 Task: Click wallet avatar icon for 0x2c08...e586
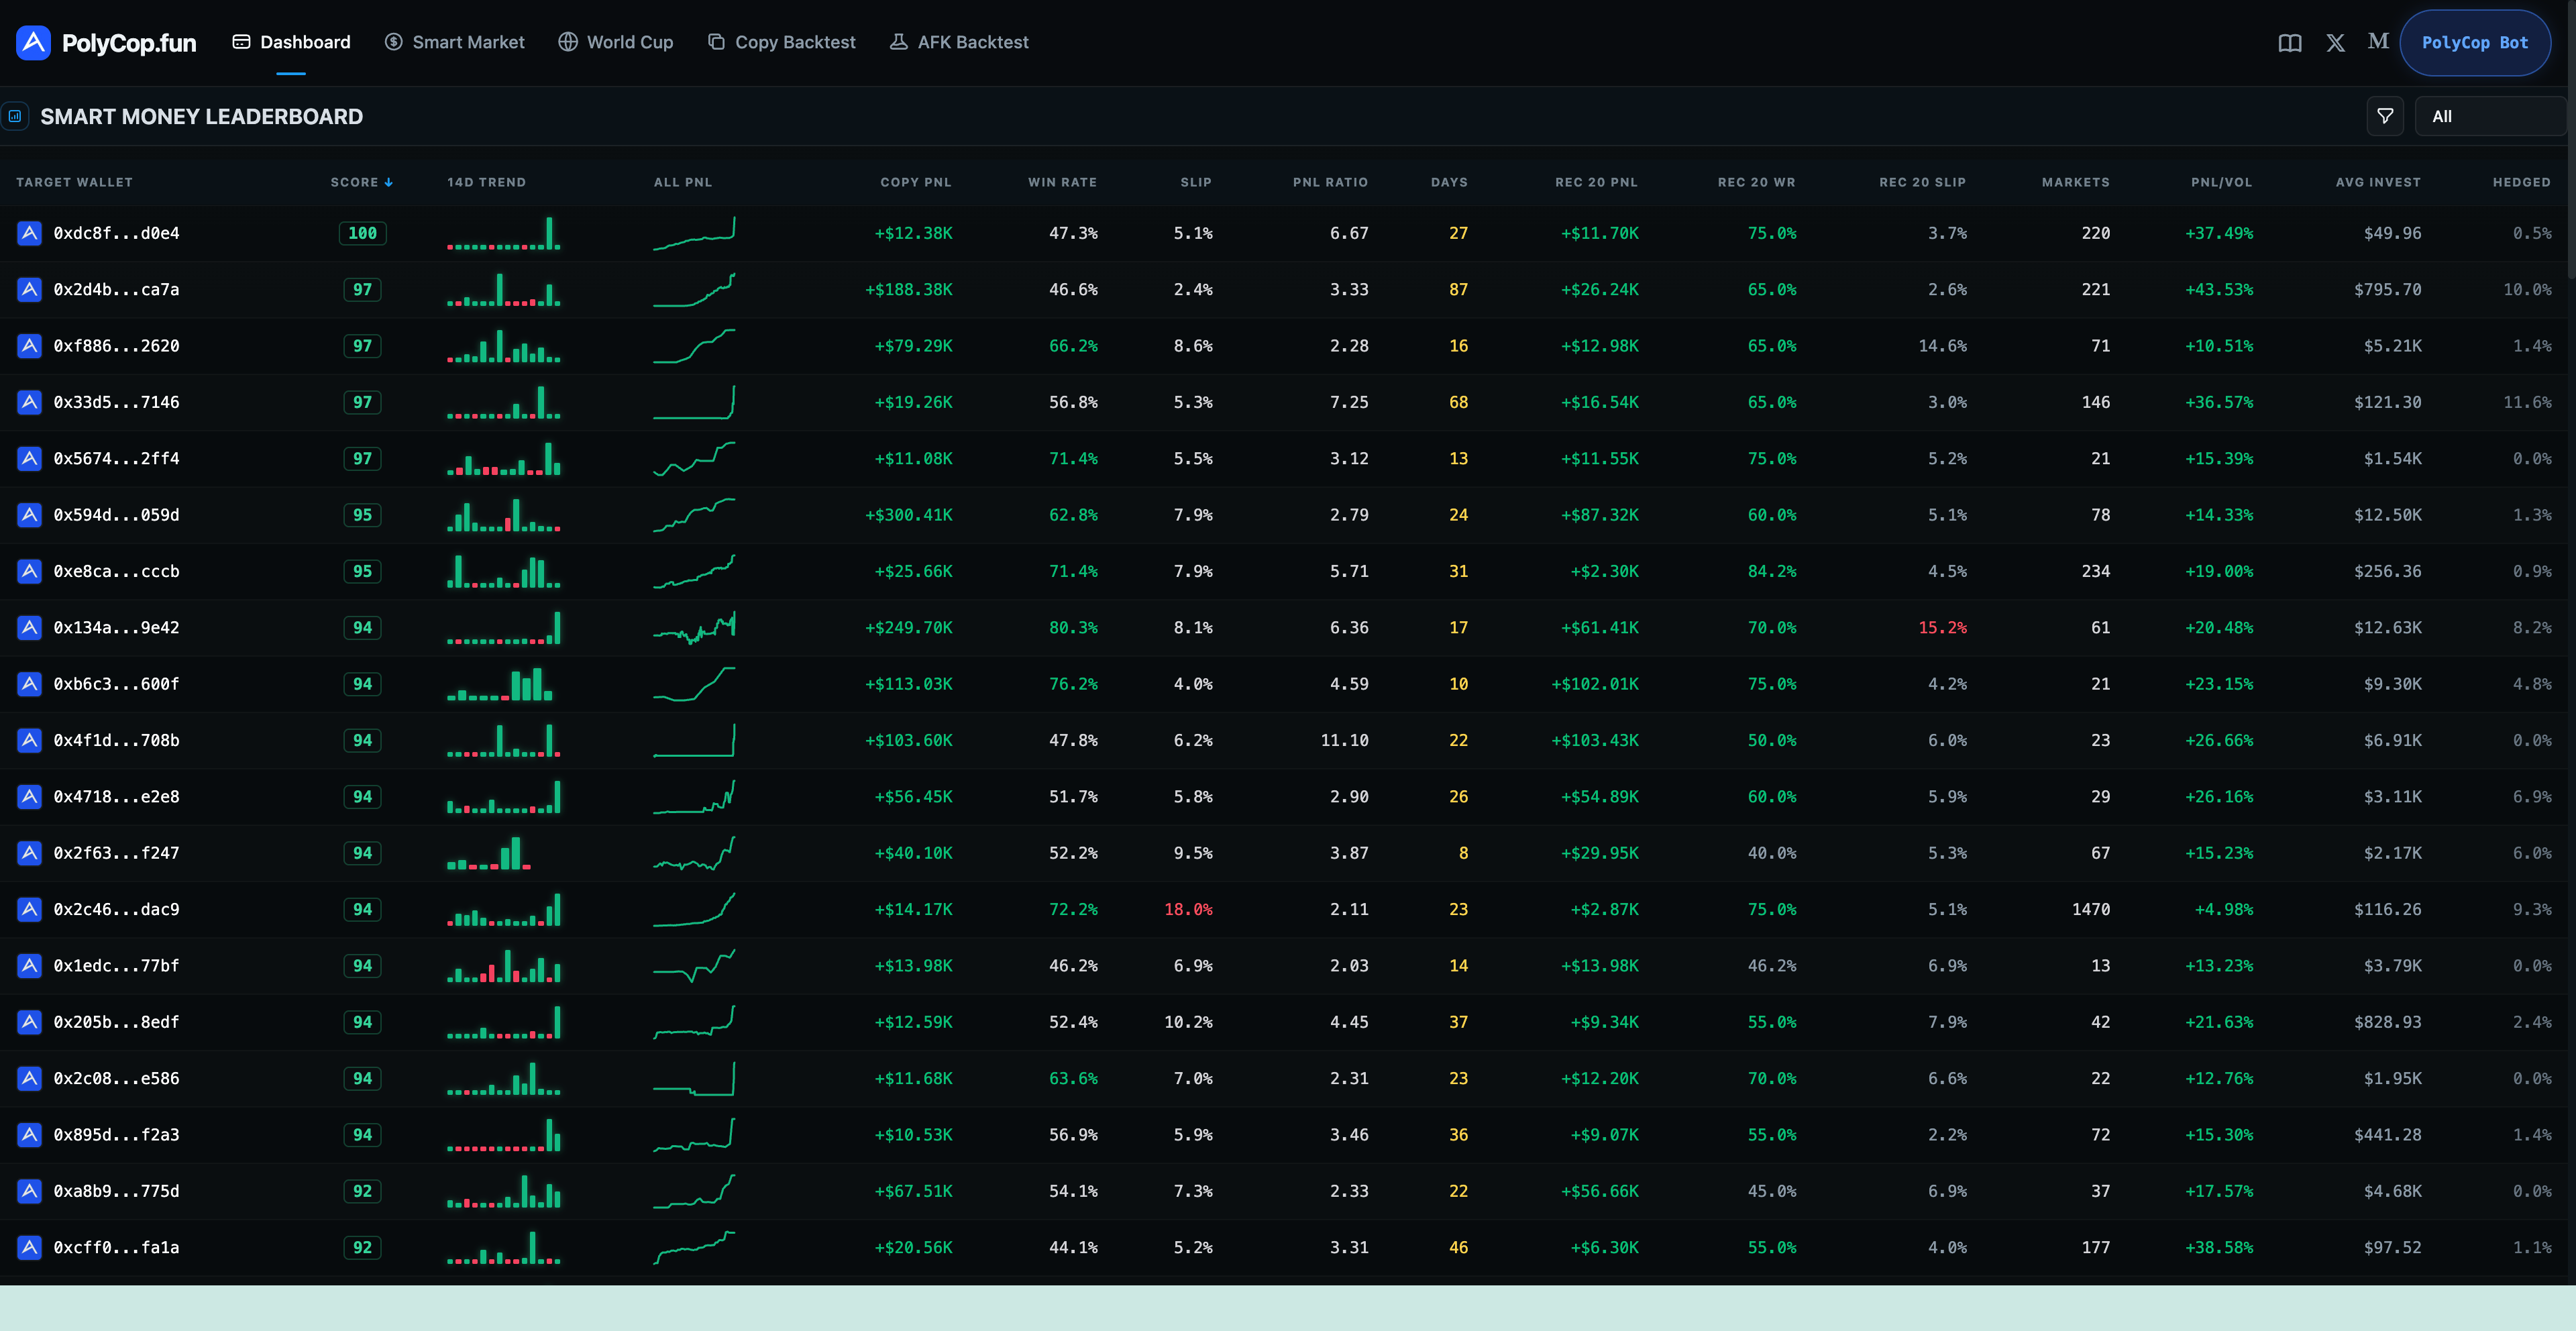point(30,1078)
